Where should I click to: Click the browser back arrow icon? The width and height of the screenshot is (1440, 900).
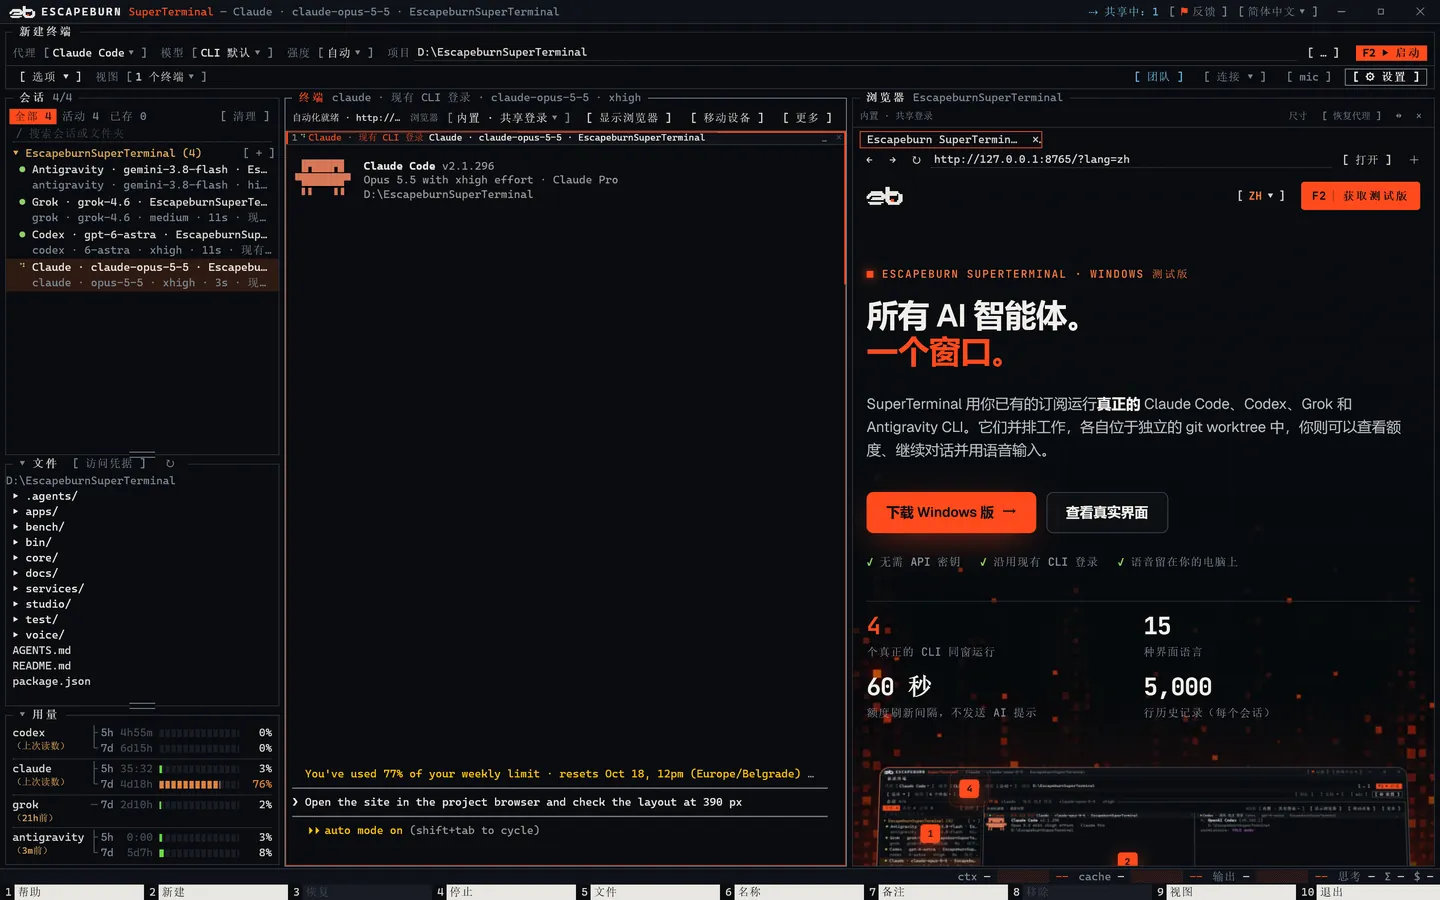pyautogui.click(x=869, y=160)
